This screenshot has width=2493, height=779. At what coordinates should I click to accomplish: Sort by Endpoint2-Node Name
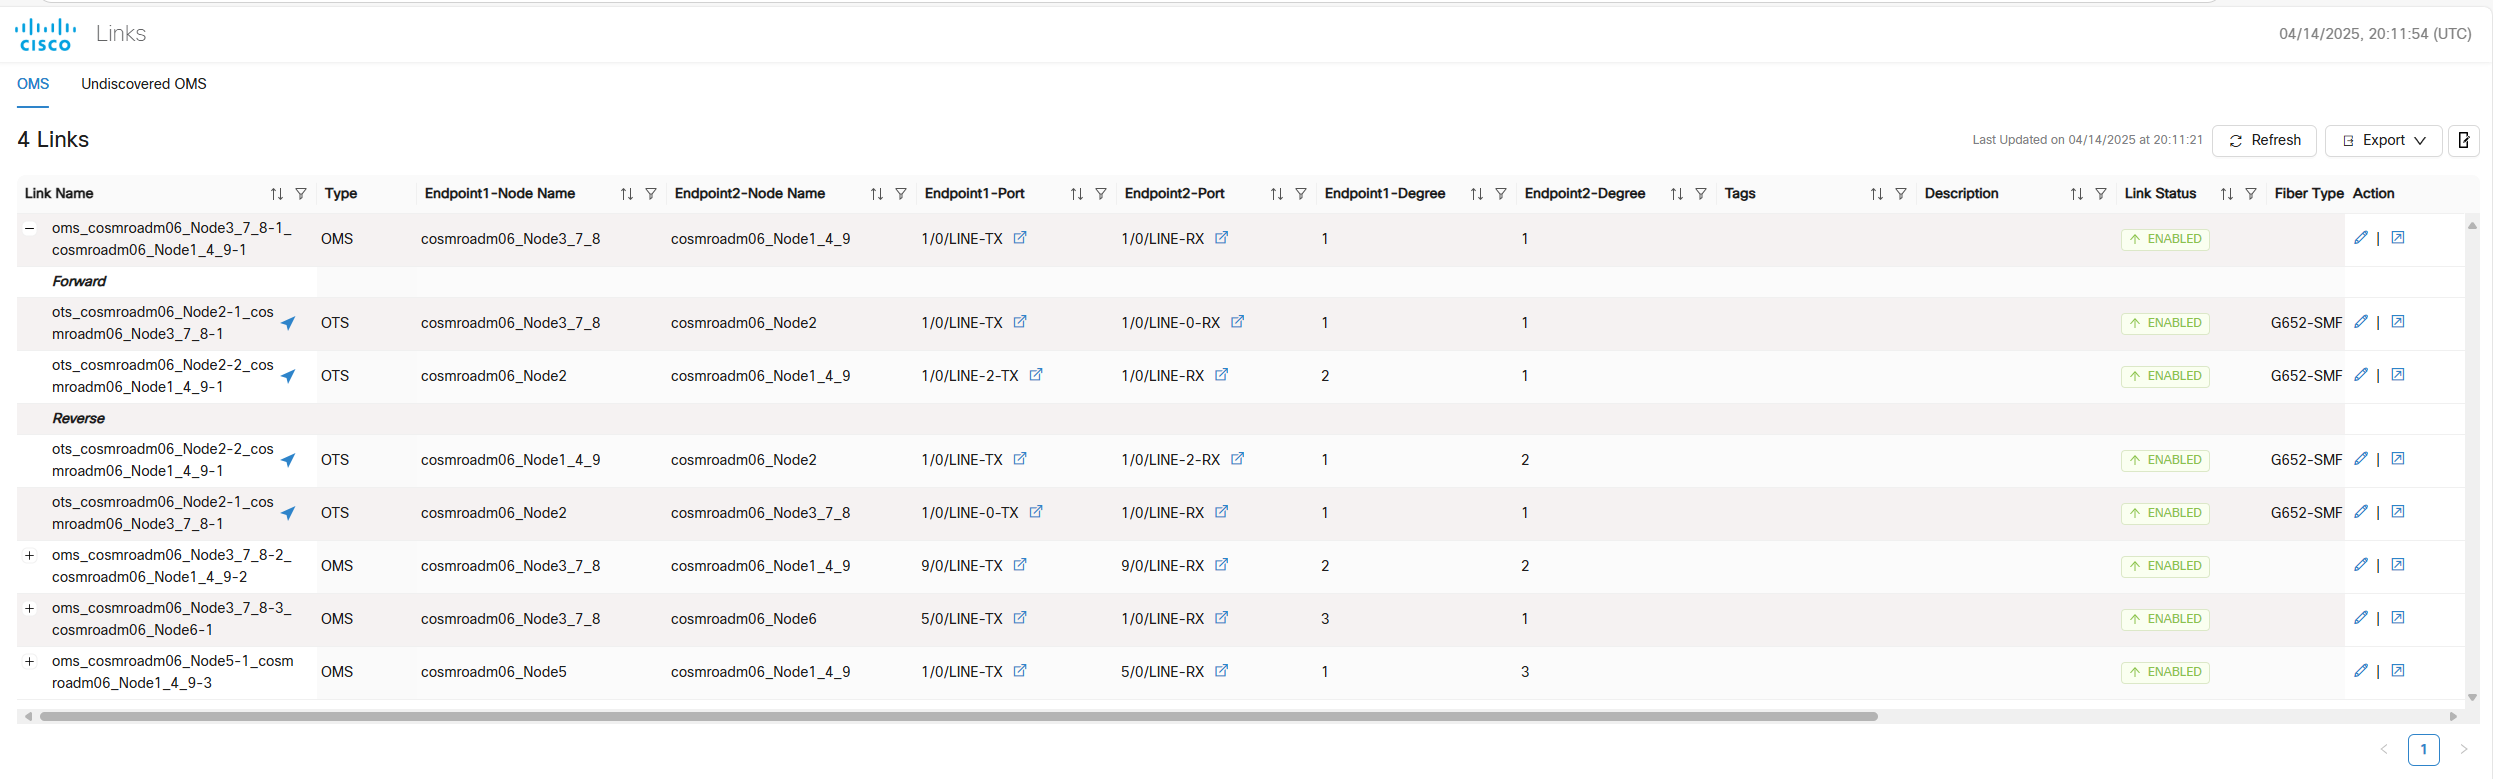click(x=877, y=194)
